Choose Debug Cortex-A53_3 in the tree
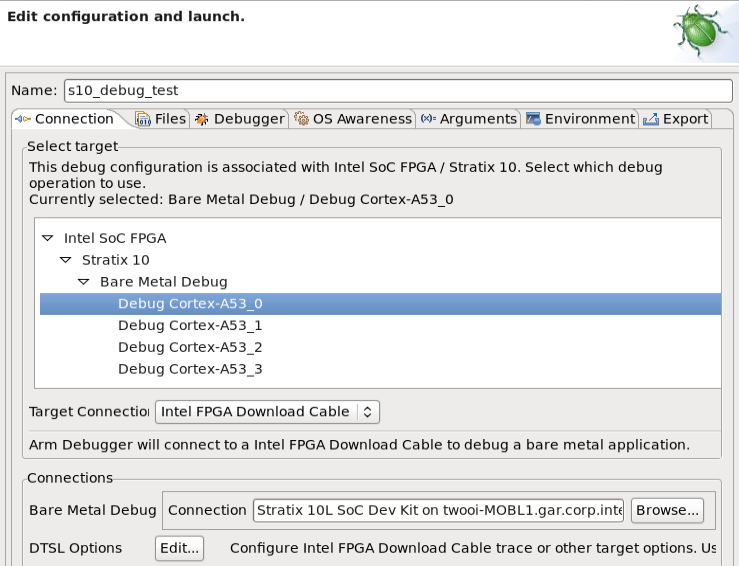The image size is (739, 566). coord(190,369)
